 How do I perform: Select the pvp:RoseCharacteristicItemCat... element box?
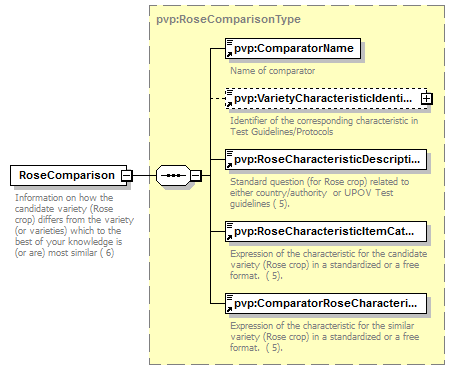click(x=326, y=231)
